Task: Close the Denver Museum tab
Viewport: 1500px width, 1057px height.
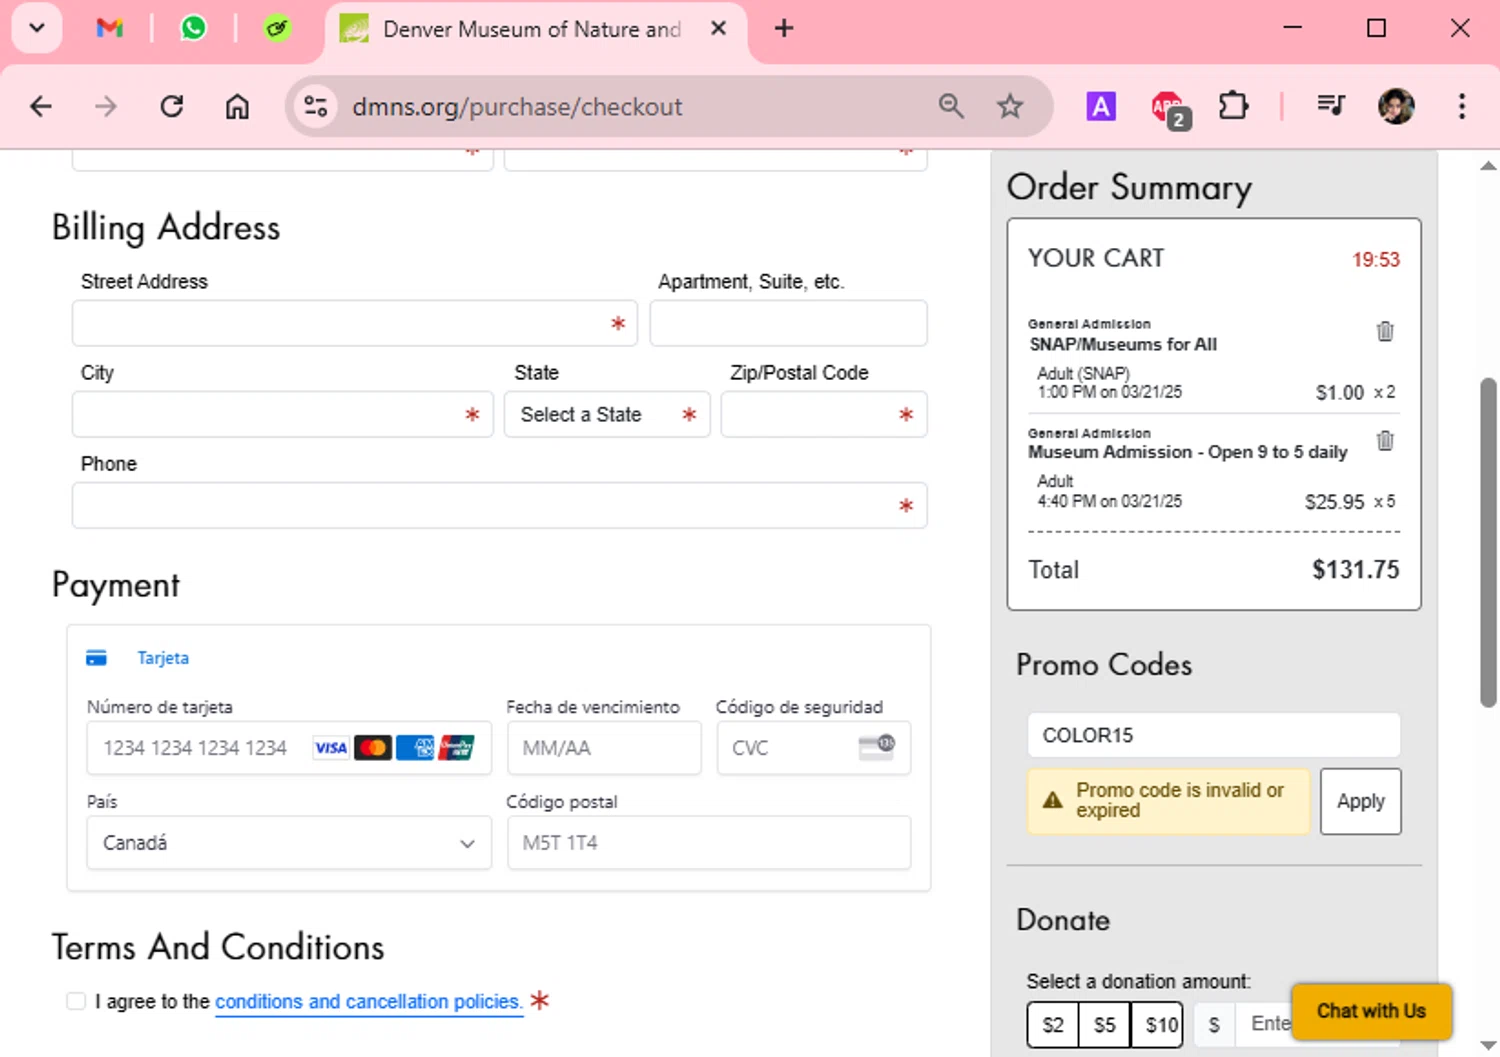Action: coord(718,29)
